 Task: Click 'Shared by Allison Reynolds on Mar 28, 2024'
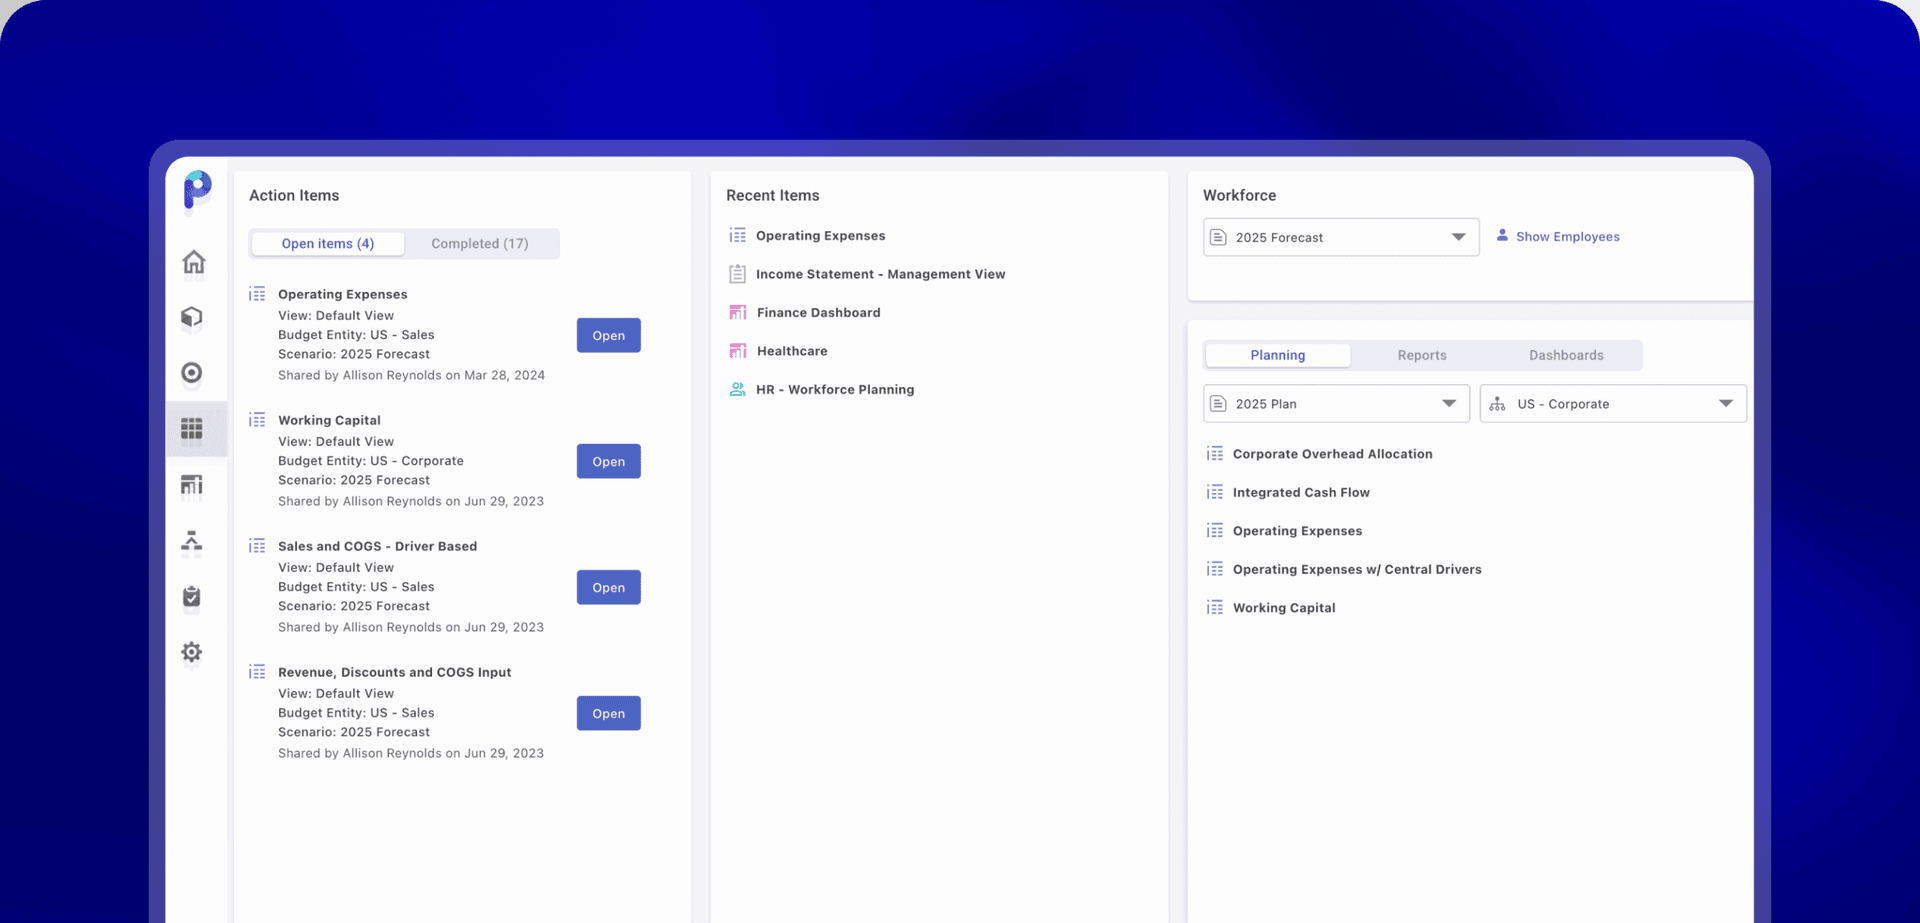(x=411, y=375)
